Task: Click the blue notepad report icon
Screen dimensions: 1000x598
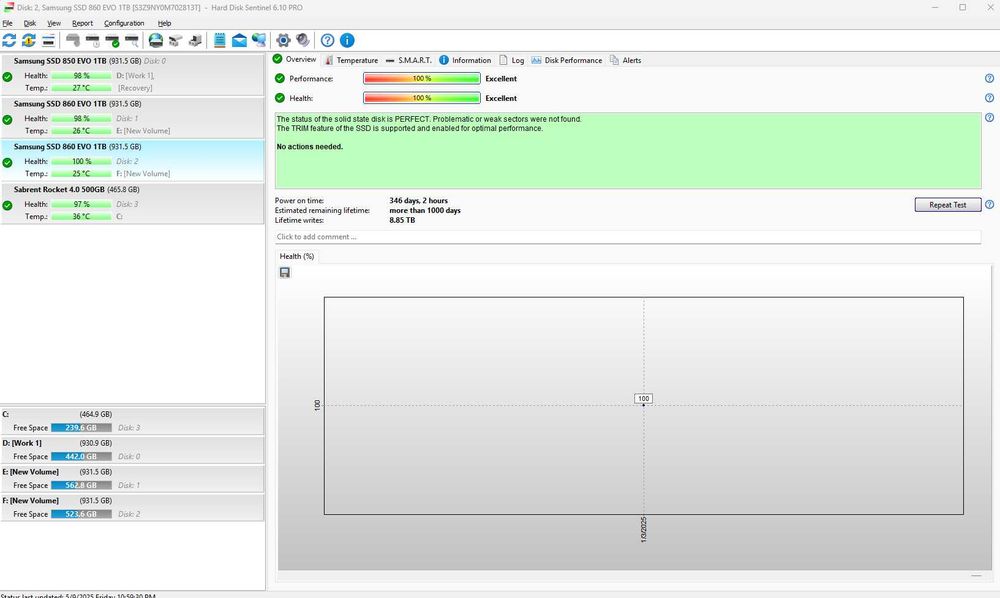Action: (219, 40)
